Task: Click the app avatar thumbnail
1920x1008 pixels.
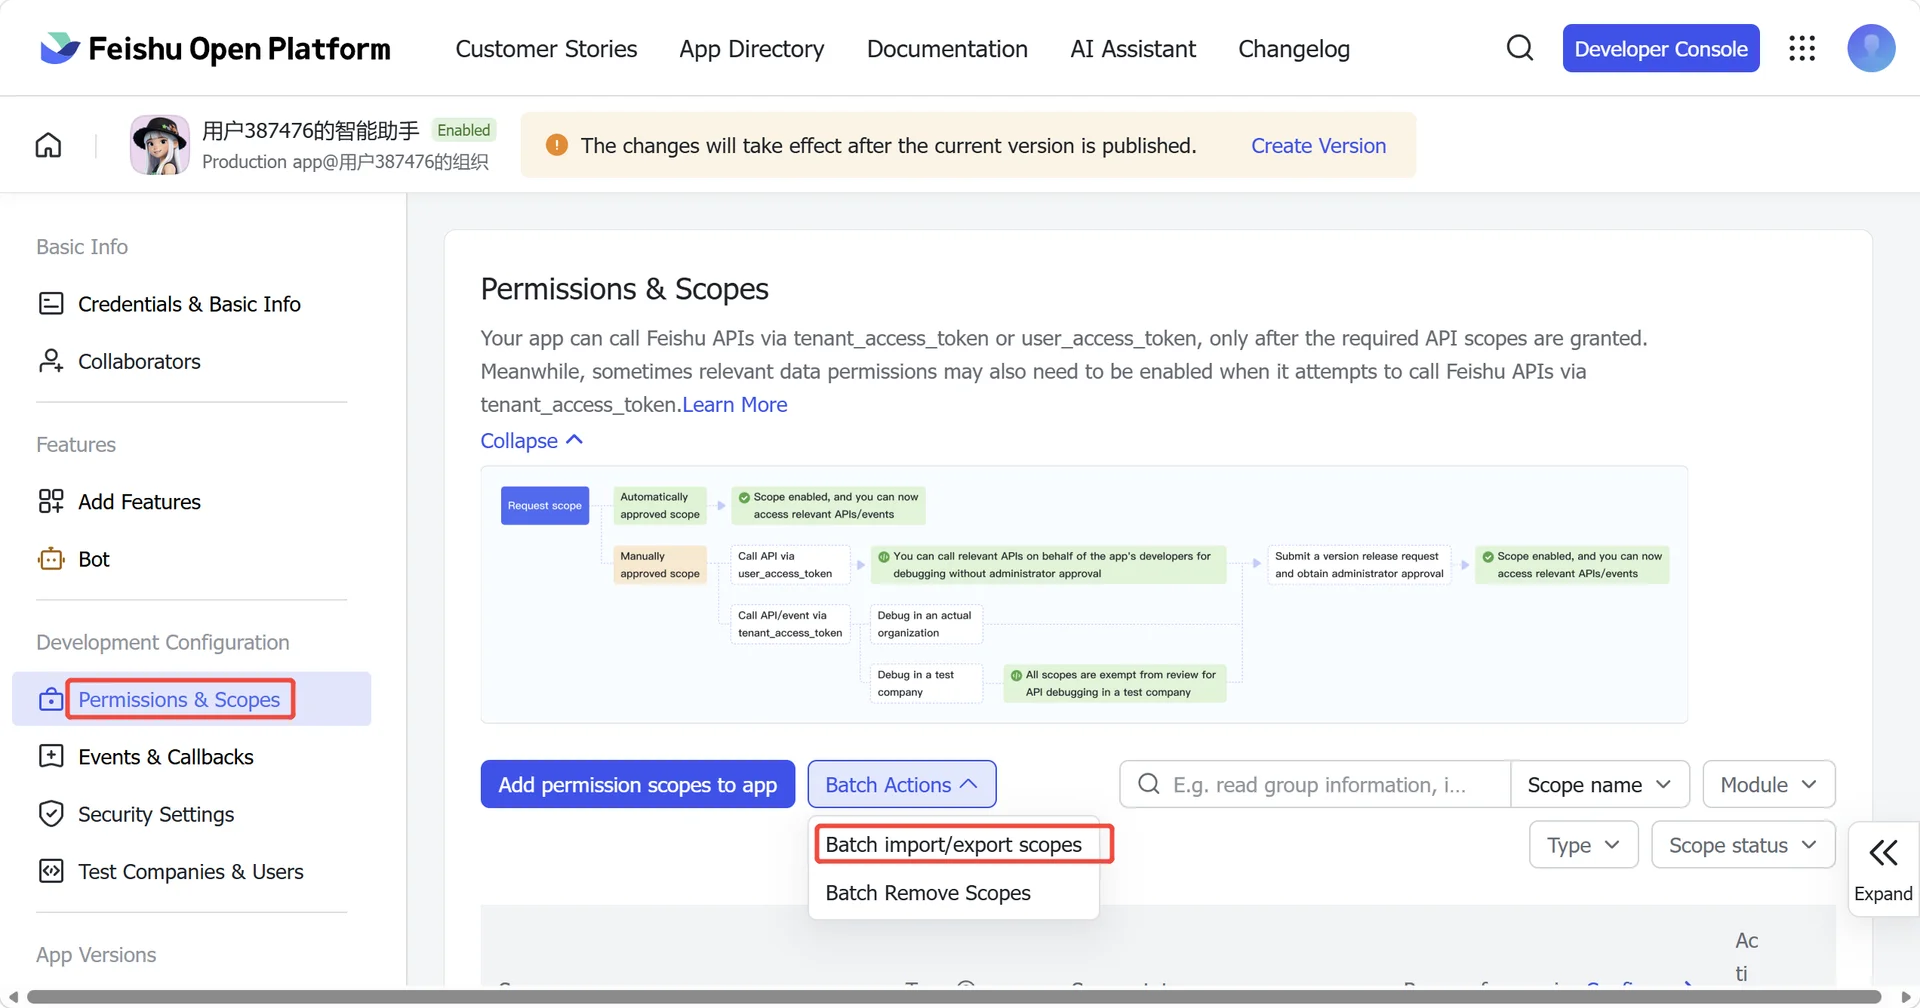Action: click(x=160, y=145)
